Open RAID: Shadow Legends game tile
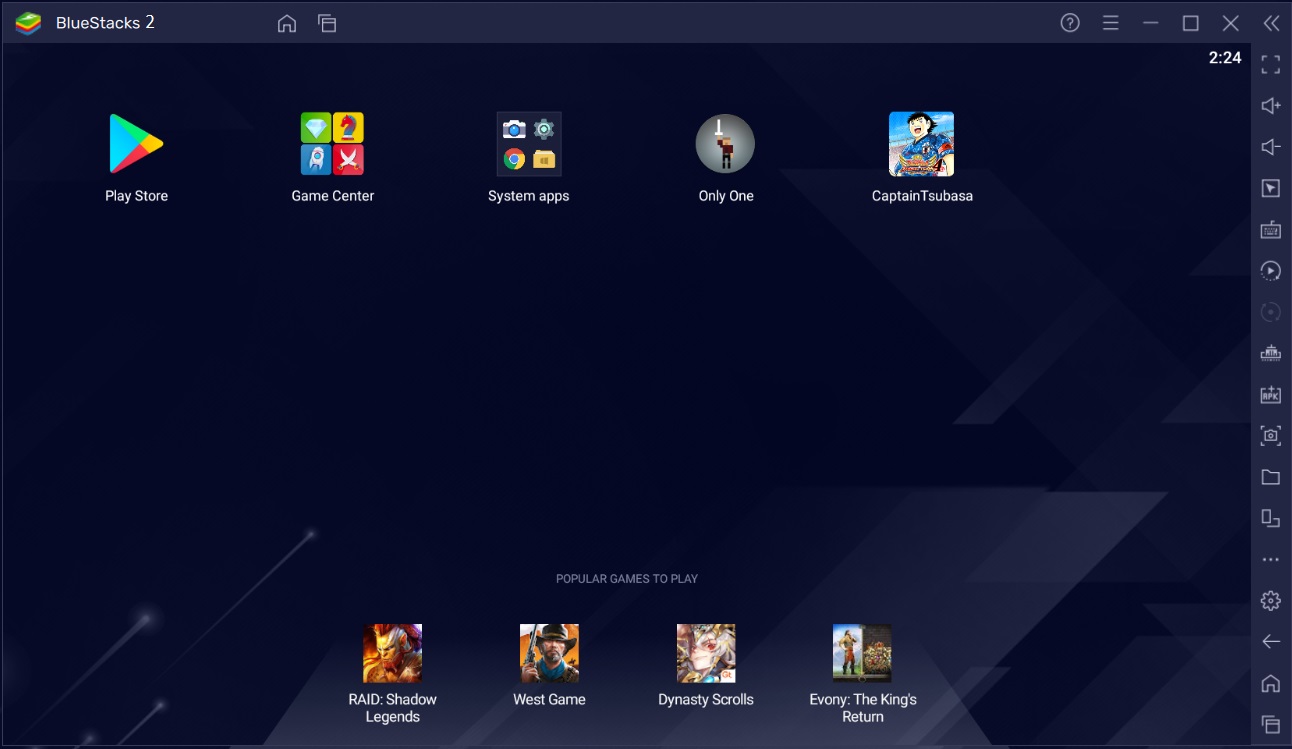 pos(392,654)
